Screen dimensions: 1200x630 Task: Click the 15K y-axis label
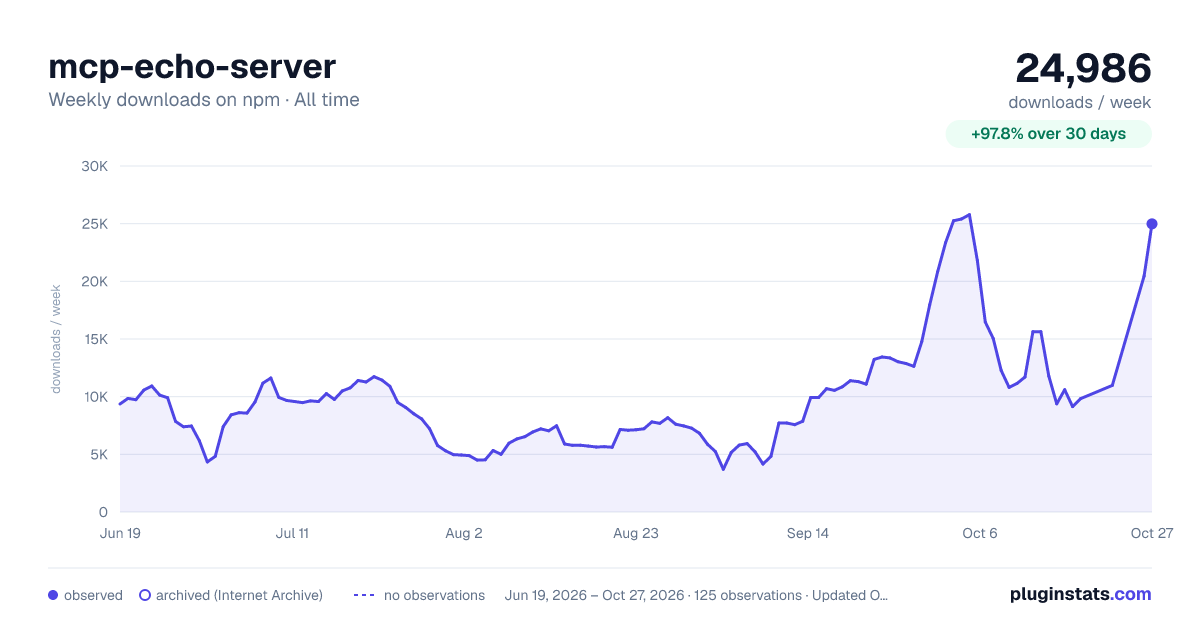click(94, 339)
